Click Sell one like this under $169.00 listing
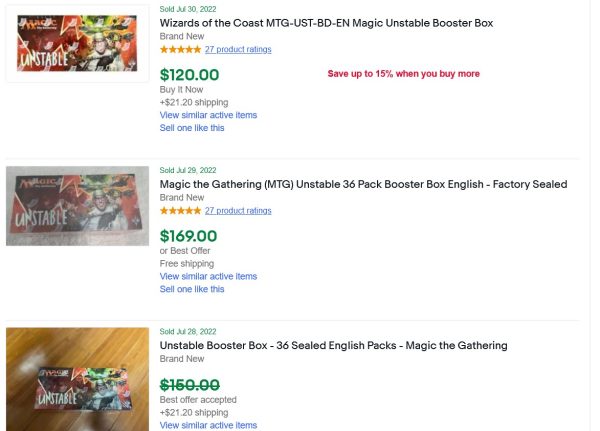The height and width of the screenshot is (431, 600). [x=192, y=289]
